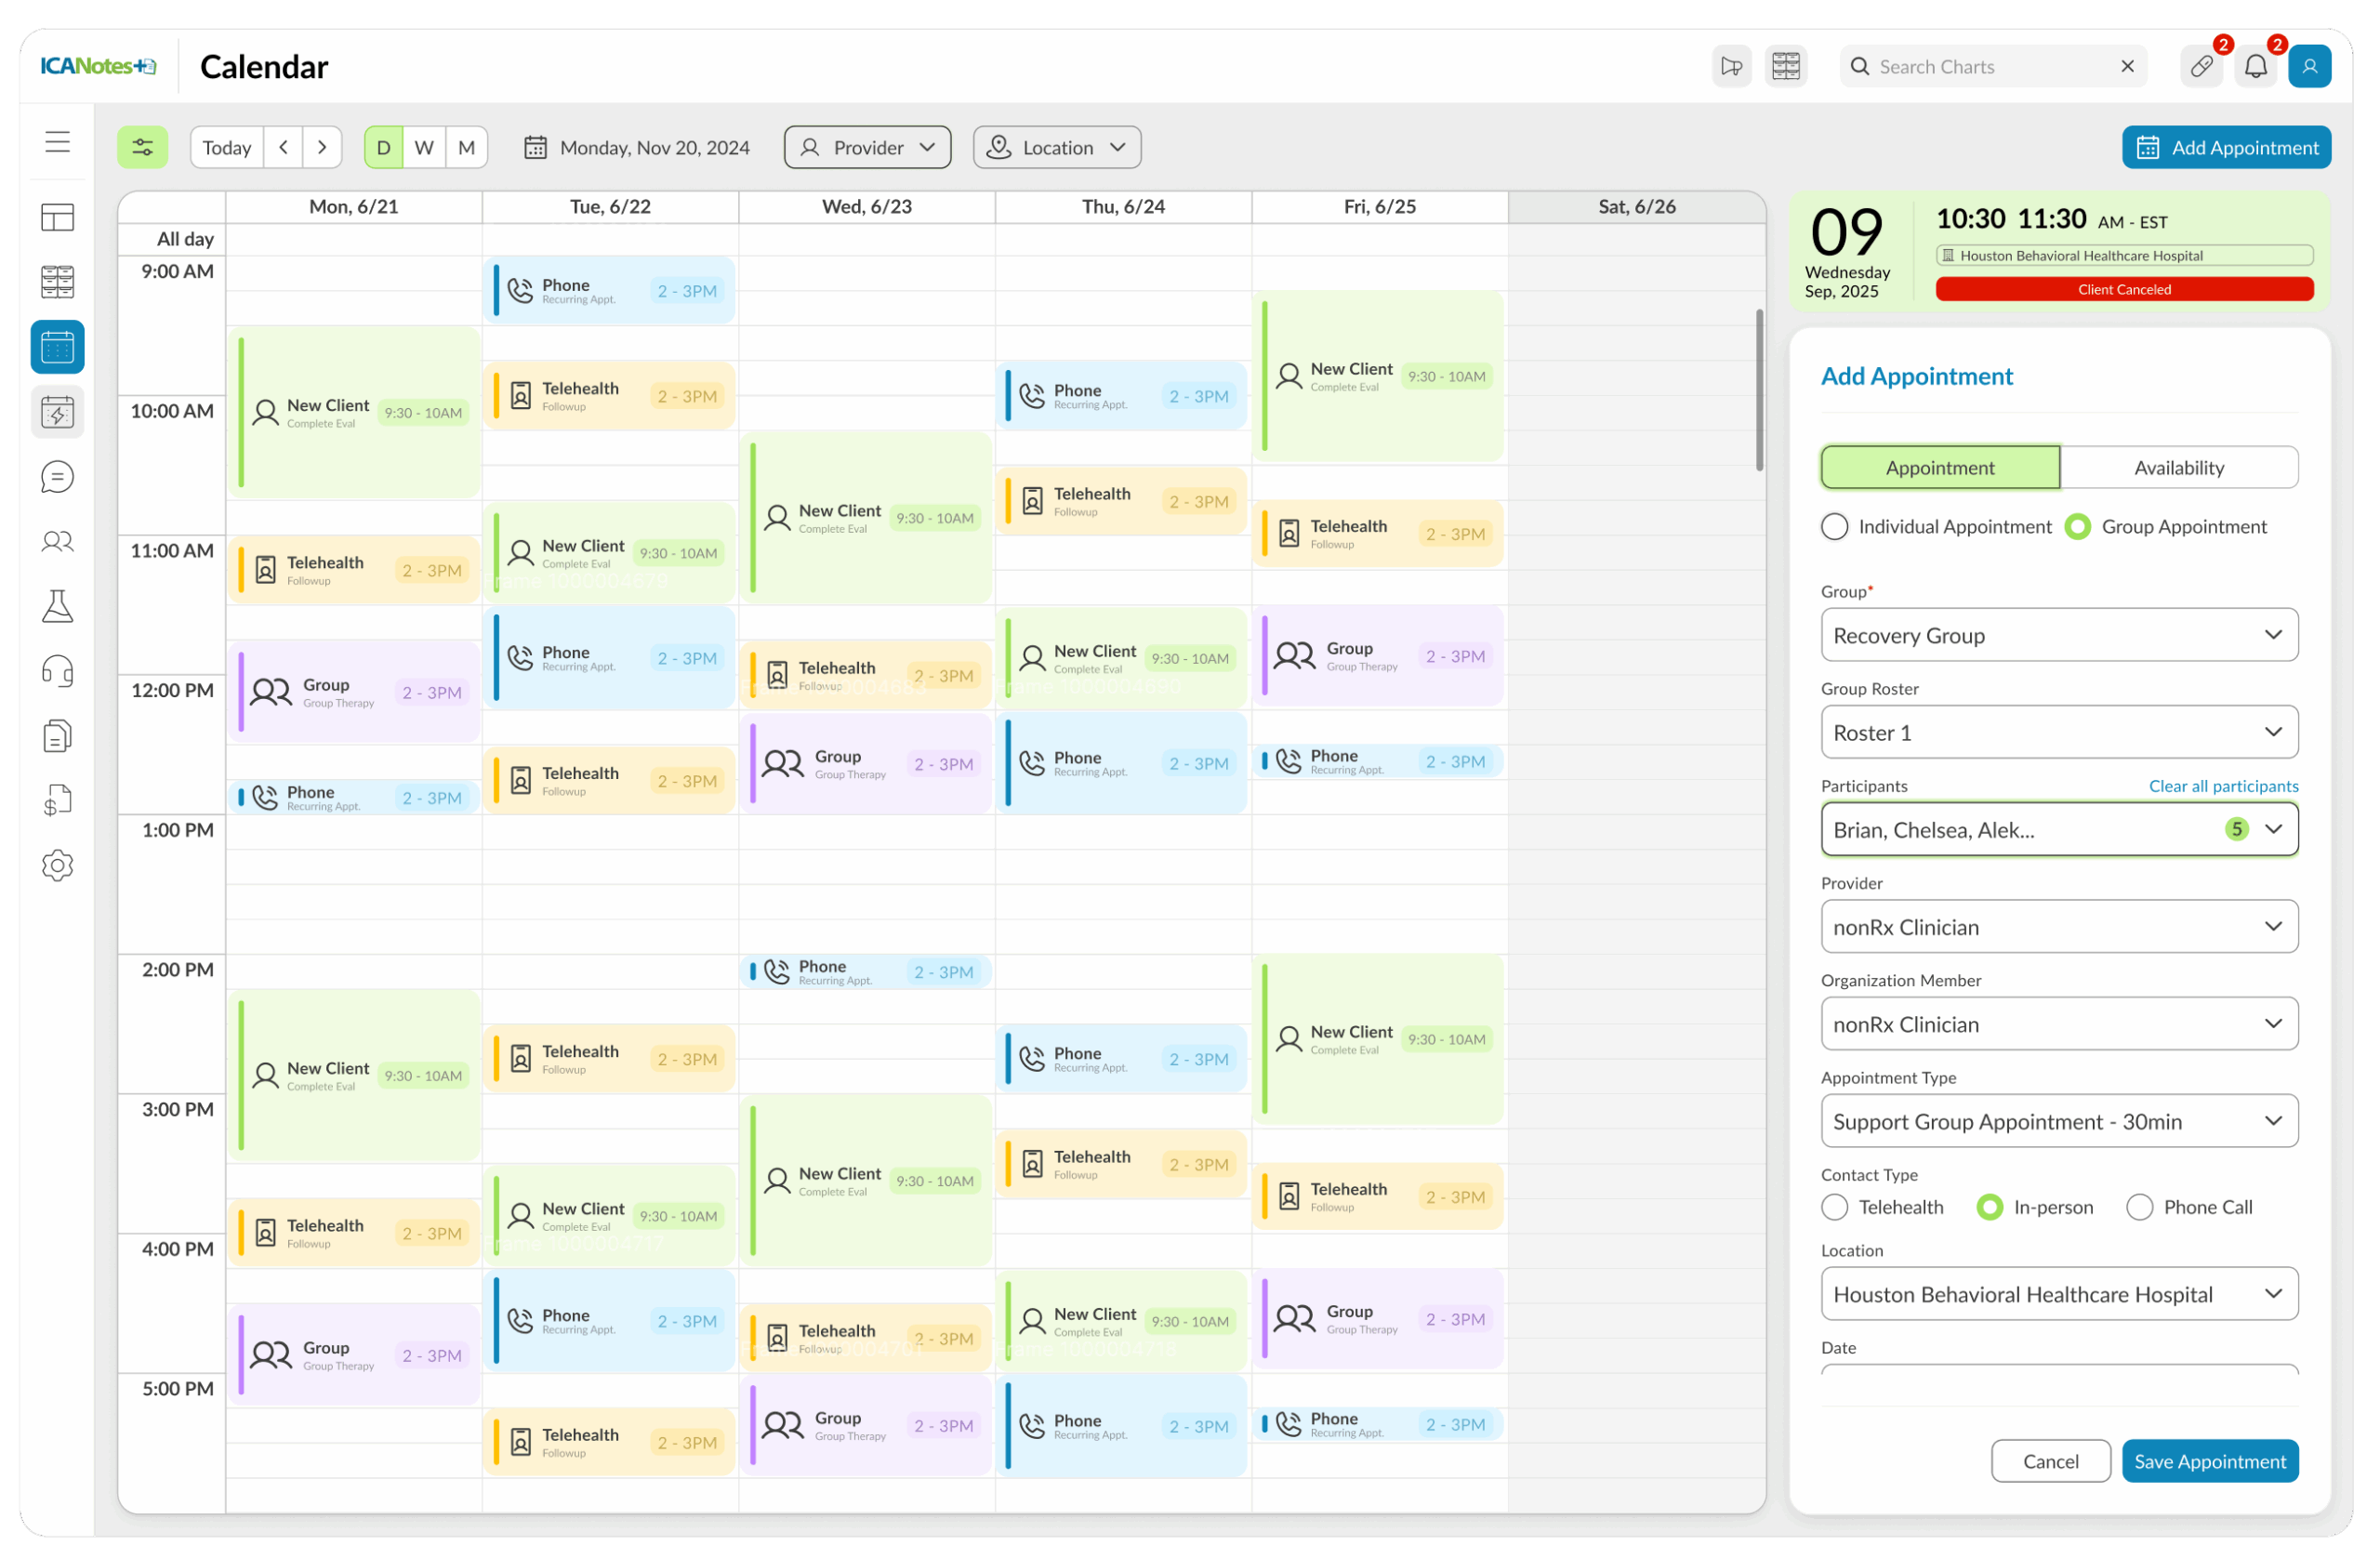The width and height of the screenshot is (2380, 1558).
Task: Open the Recovery Group dropdown
Action: click(x=2058, y=636)
